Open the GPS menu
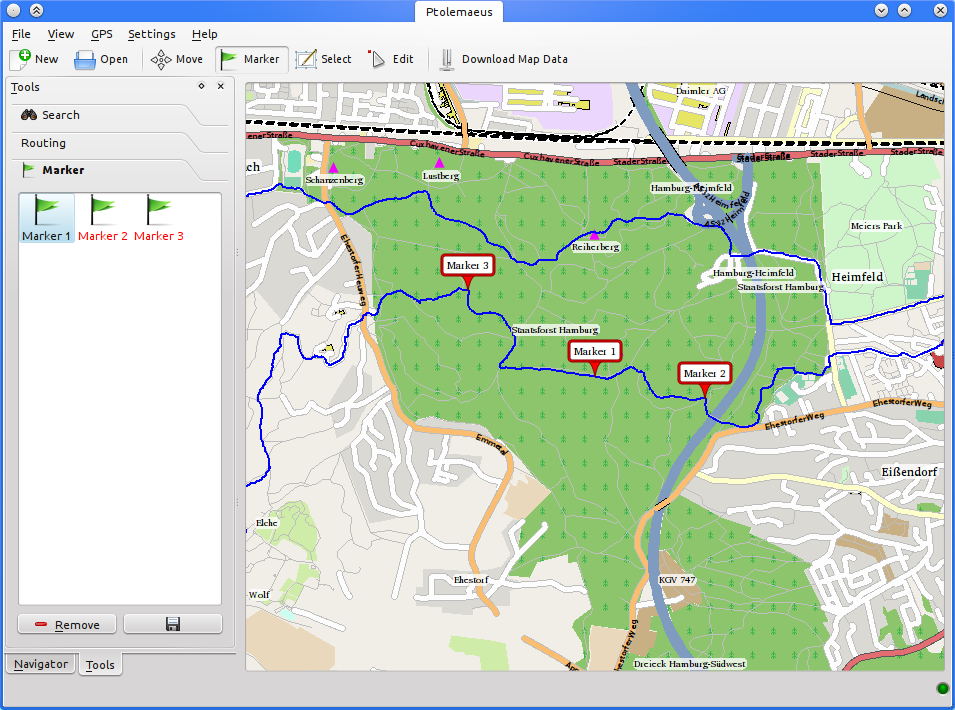 (x=101, y=34)
